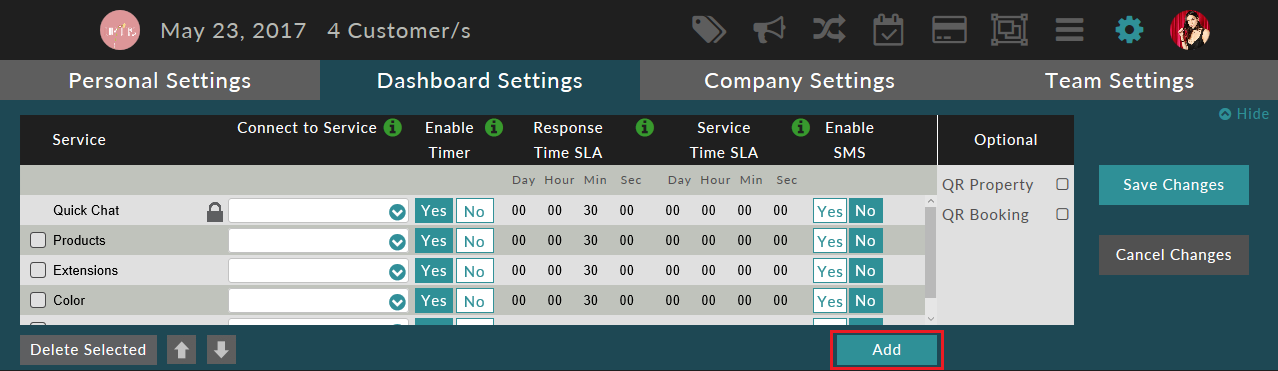Click the Save Changes button
Image resolution: width=1278 pixels, height=371 pixels.
(1173, 185)
